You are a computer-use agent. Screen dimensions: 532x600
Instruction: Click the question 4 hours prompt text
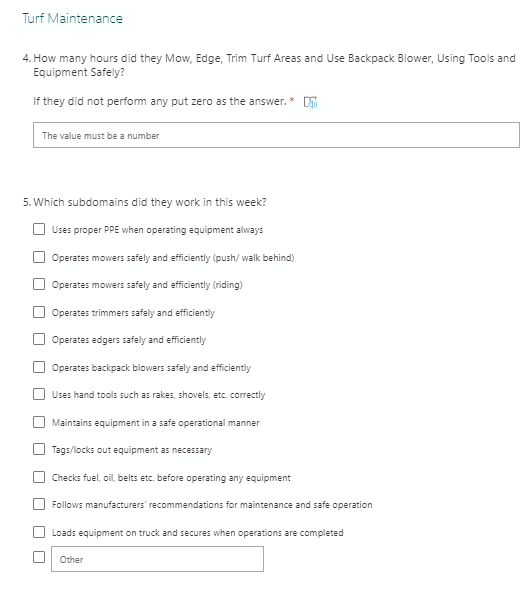coord(269,65)
